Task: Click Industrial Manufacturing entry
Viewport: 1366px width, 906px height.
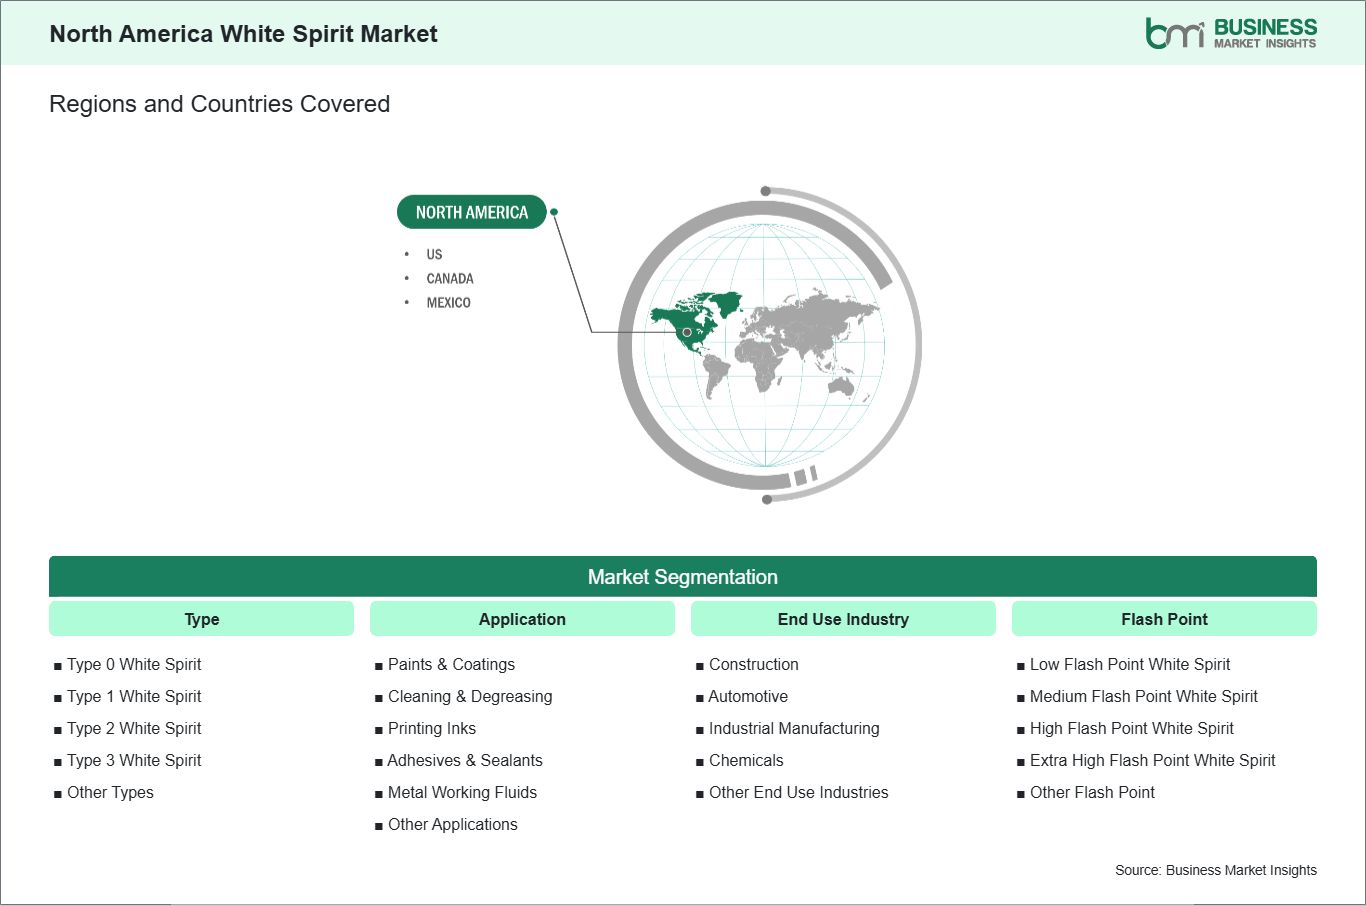Action: pos(794,728)
